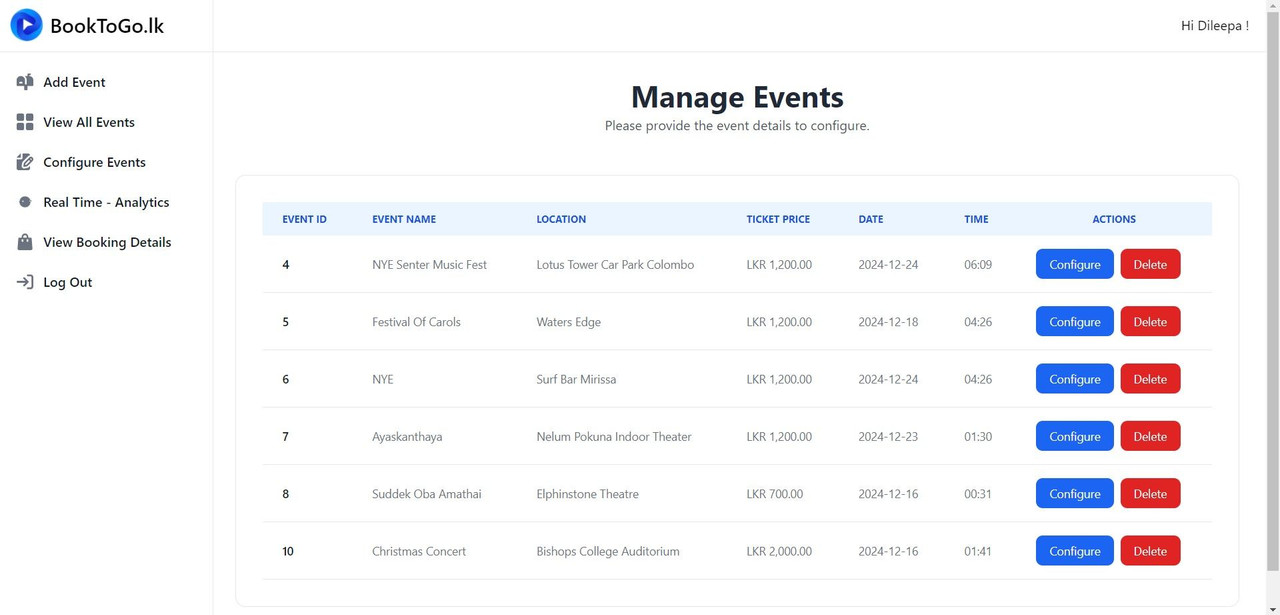Configure the NYE Senter Music Fest event
The width and height of the screenshot is (1280, 615).
coord(1074,264)
